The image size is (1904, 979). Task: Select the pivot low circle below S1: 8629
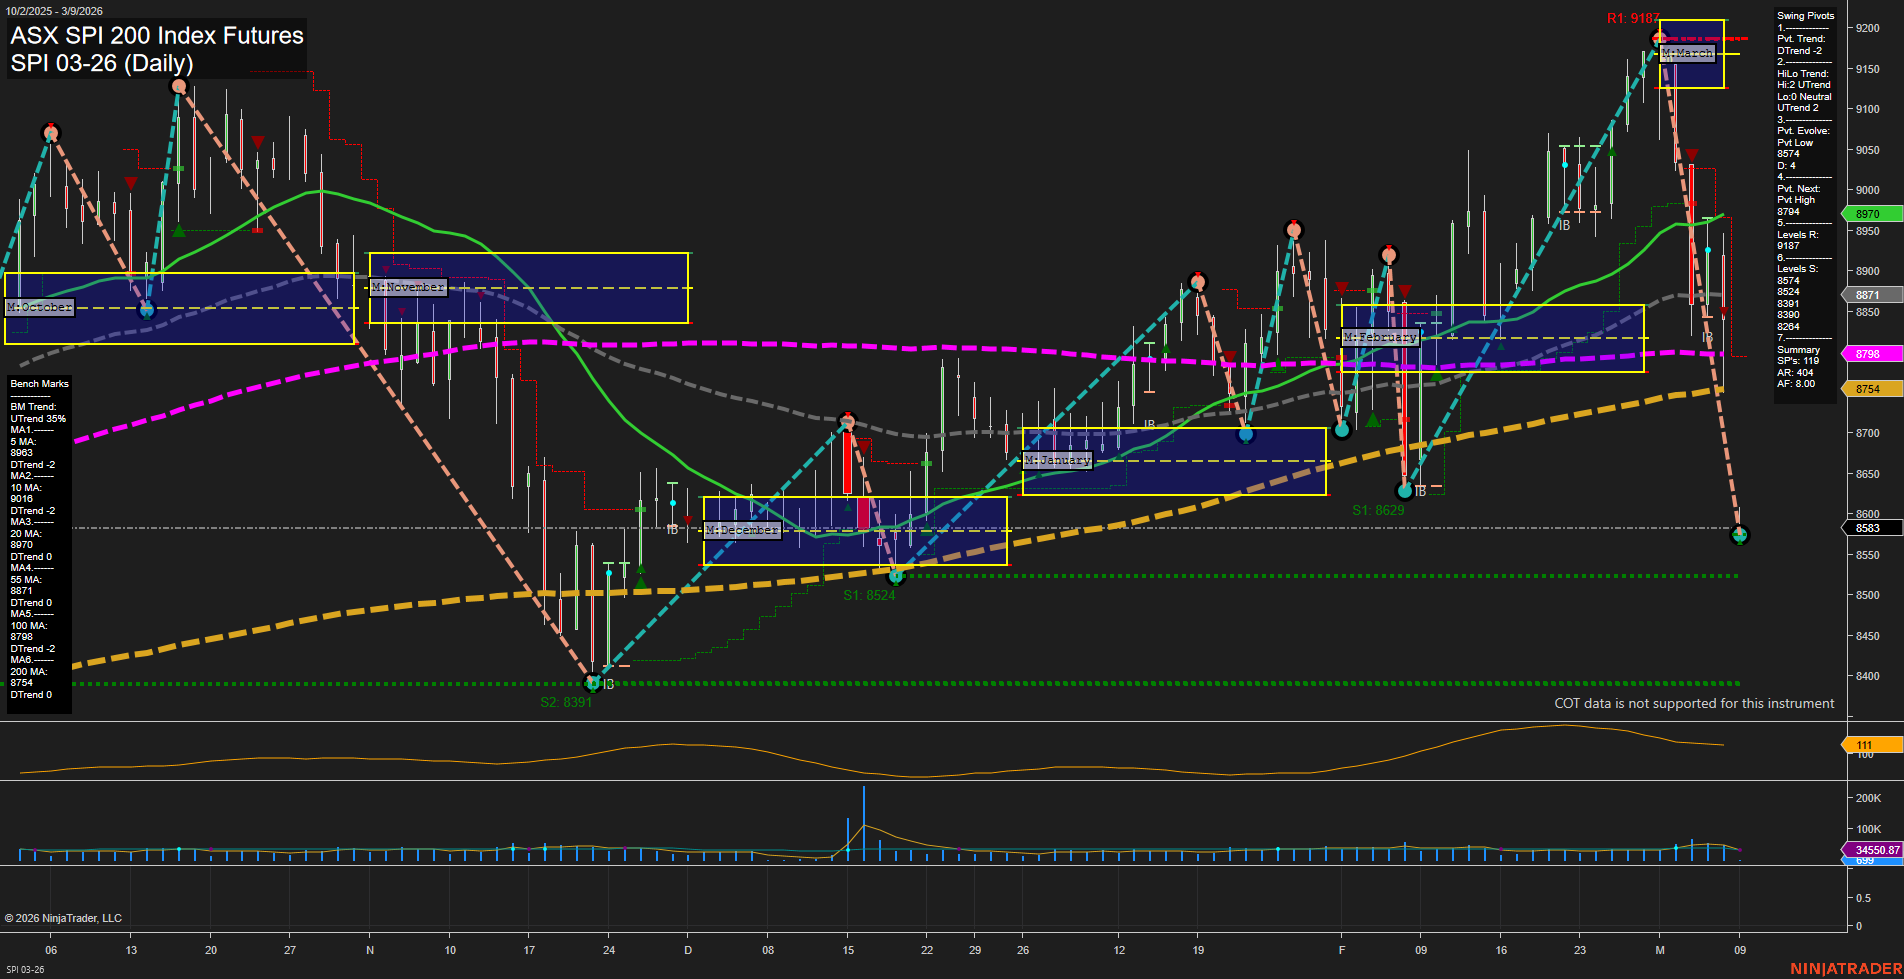click(x=1405, y=491)
